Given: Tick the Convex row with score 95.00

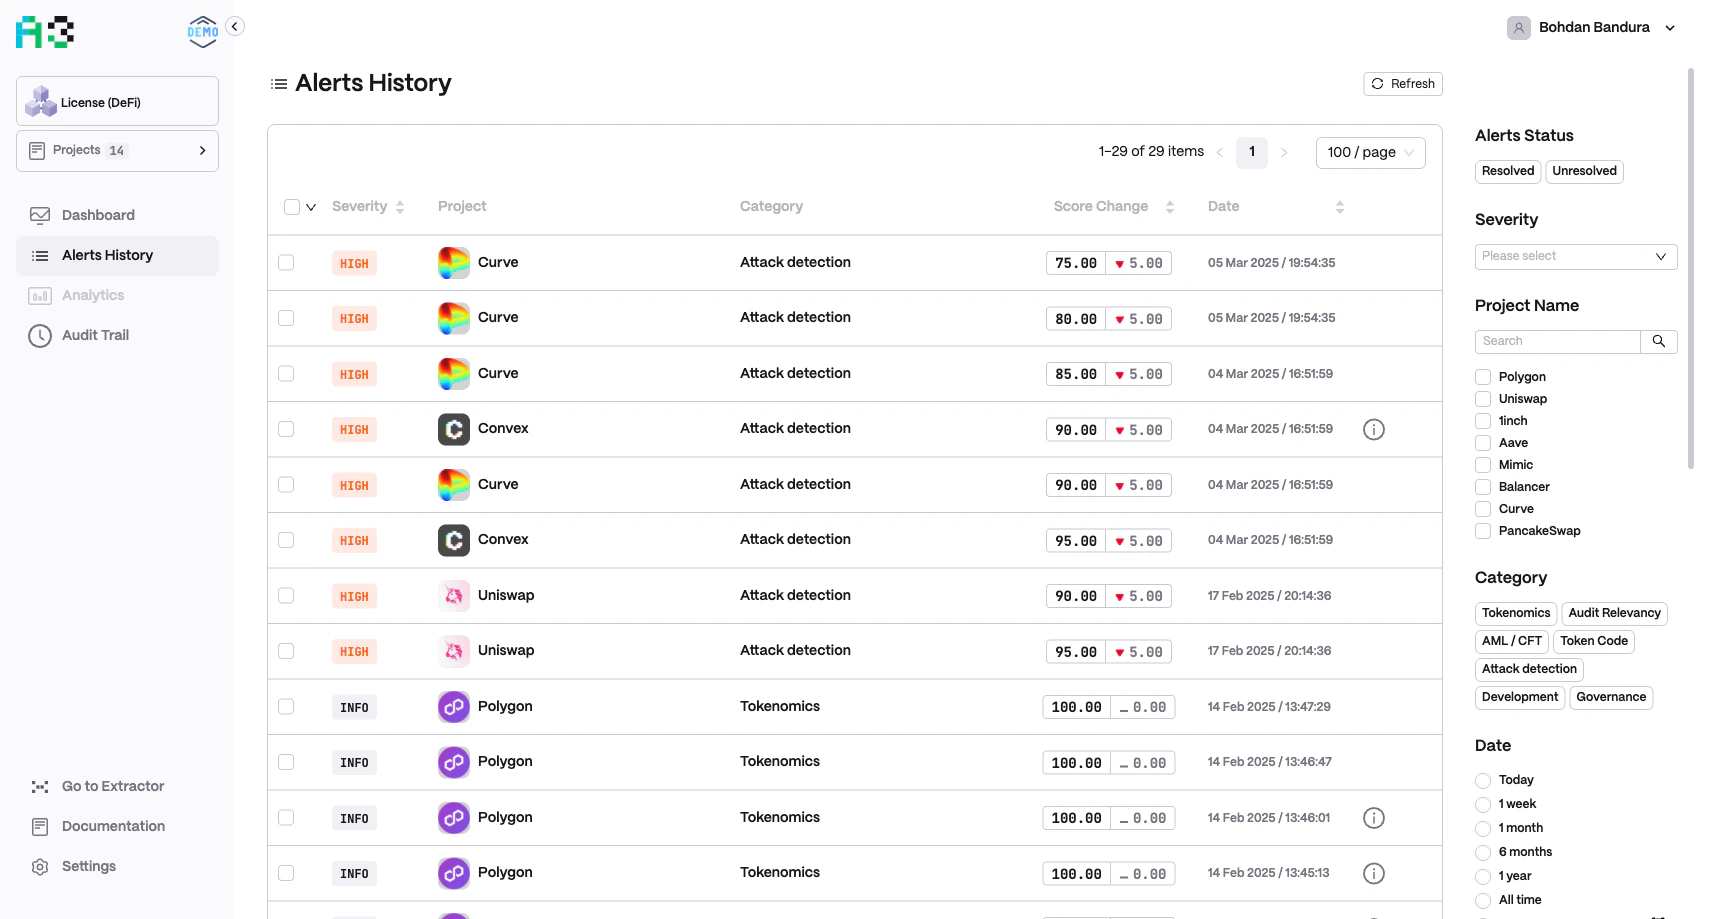Looking at the screenshot, I should (286, 540).
